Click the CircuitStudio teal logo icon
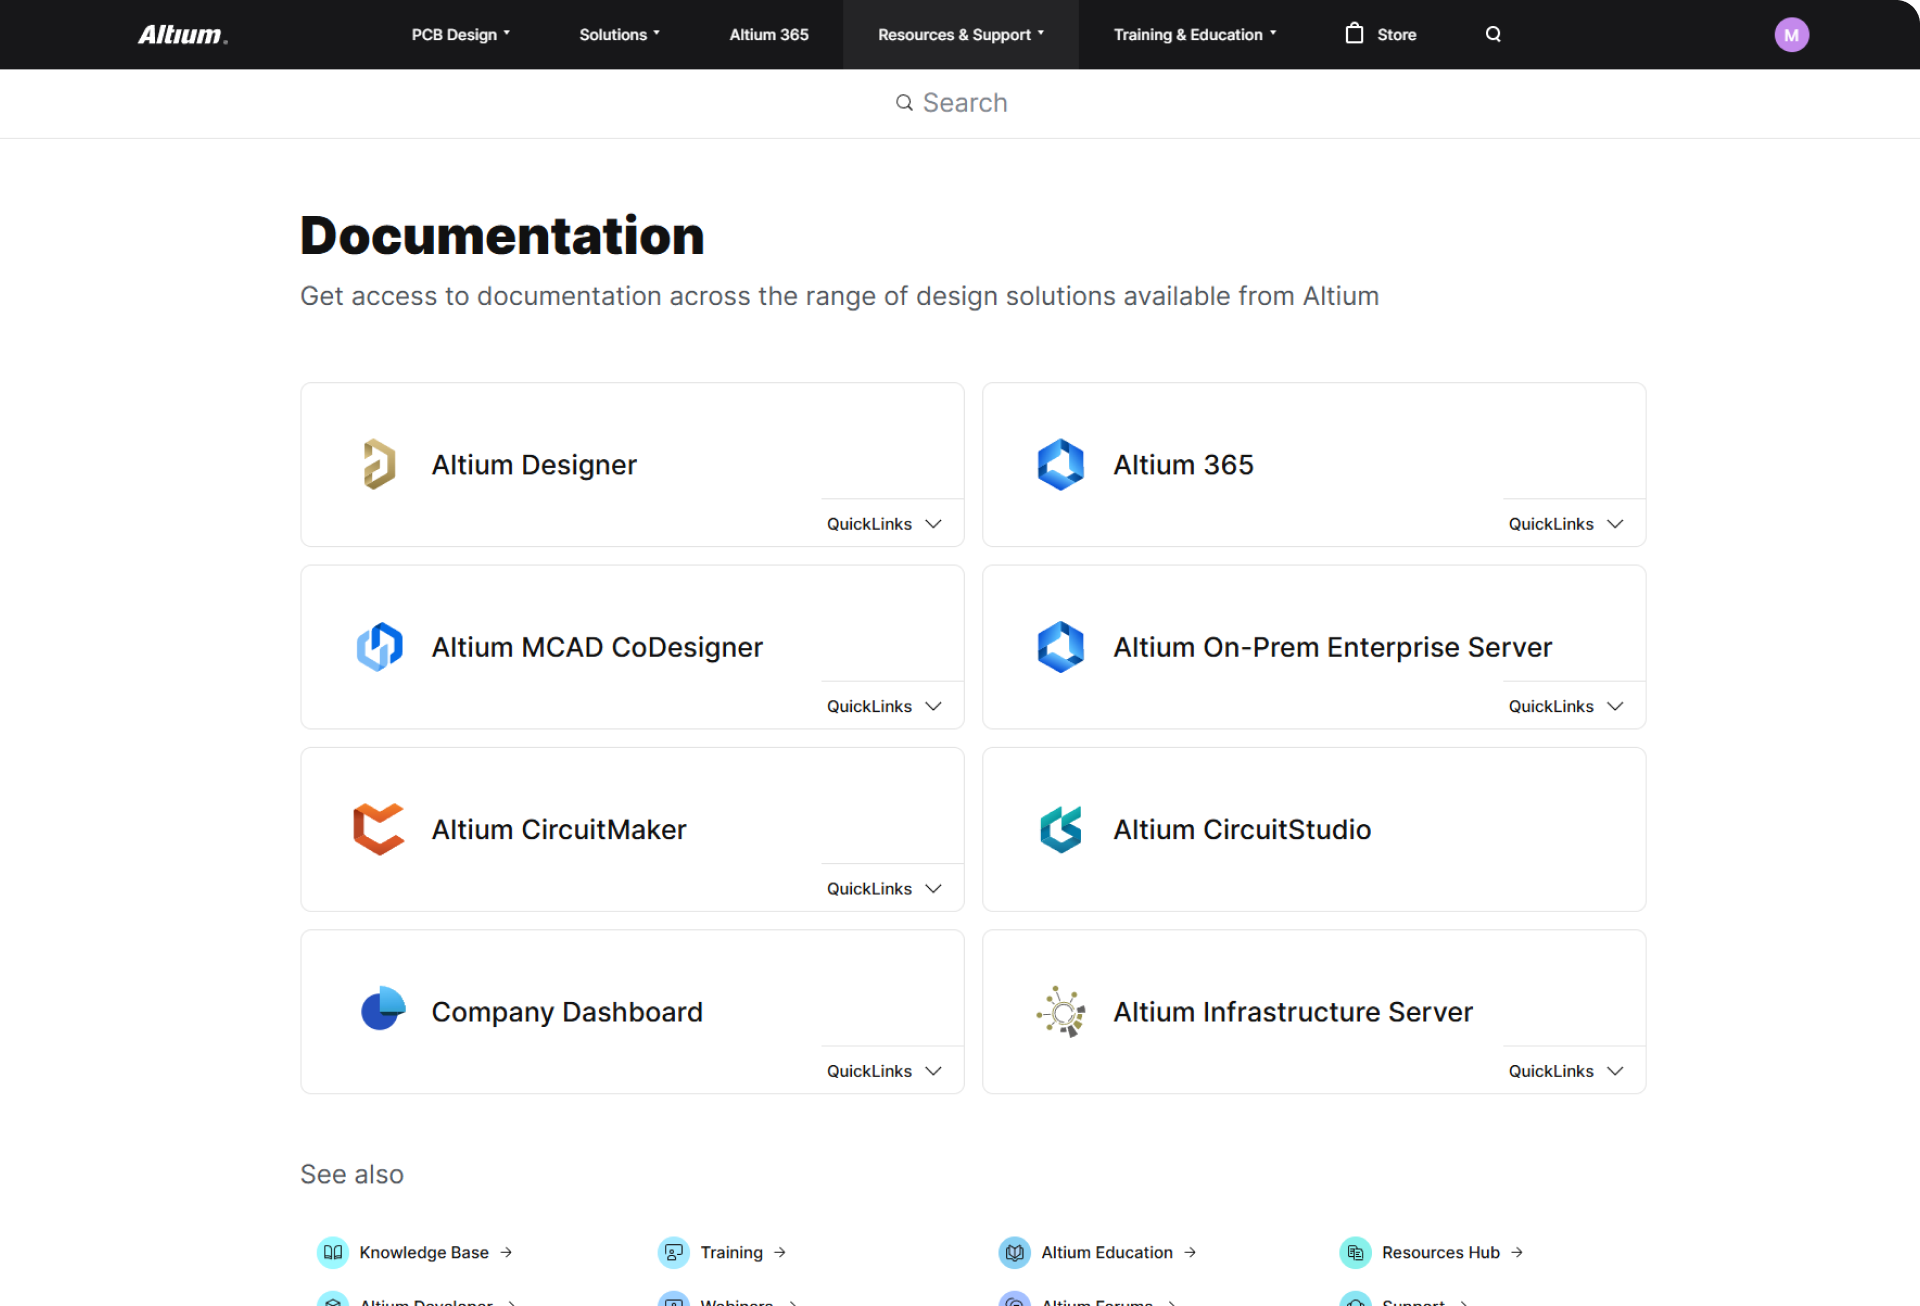Image resolution: width=1920 pixels, height=1306 pixels. (x=1060, y=829)
